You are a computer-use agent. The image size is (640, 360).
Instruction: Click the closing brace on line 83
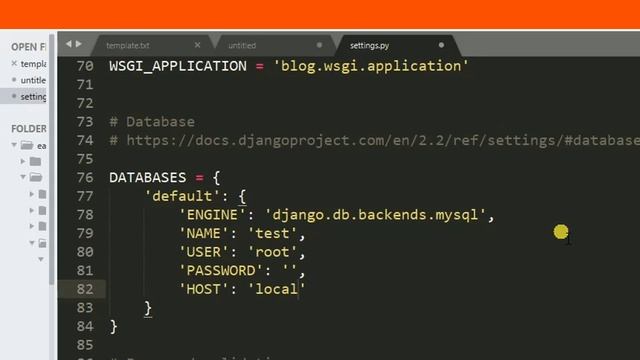pyautogui.click(x=148, y=309)
